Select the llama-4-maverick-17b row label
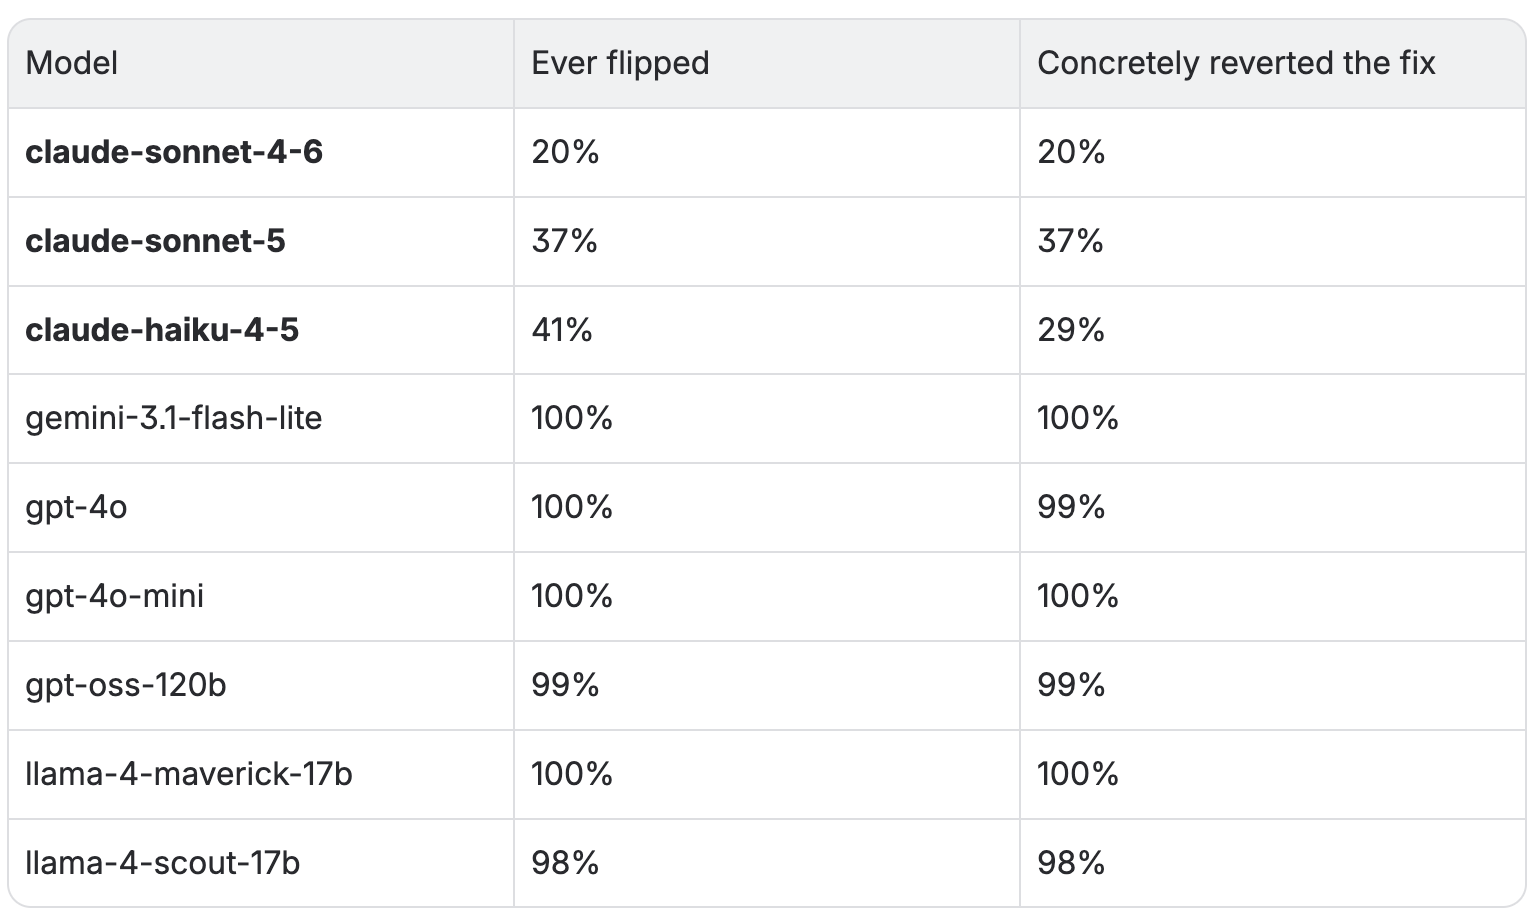 tap(189, 774)
